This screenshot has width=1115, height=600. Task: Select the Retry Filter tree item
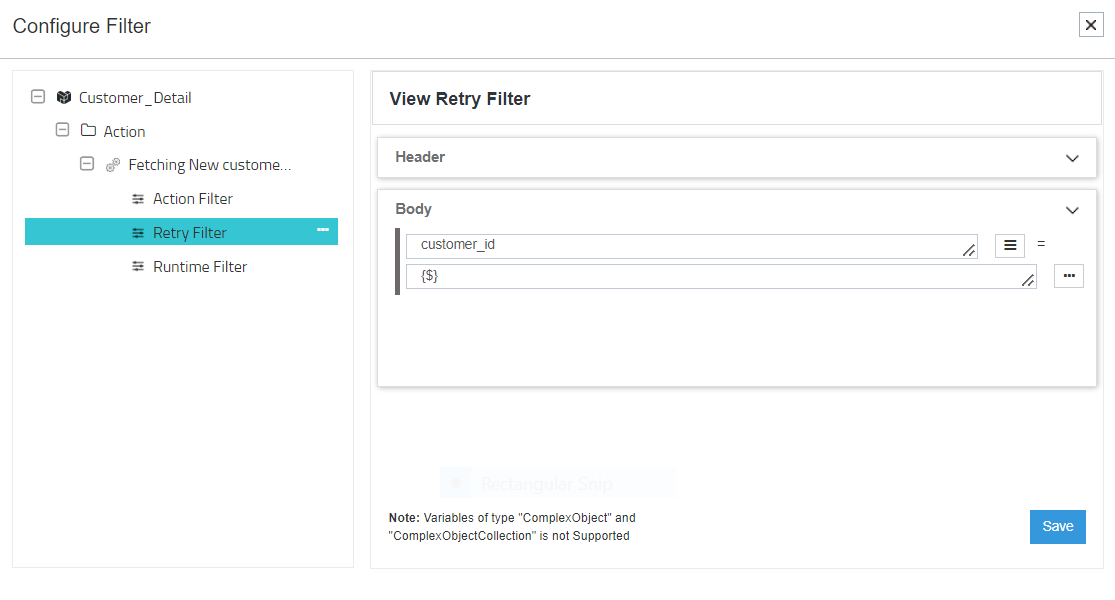click(189, 233)
